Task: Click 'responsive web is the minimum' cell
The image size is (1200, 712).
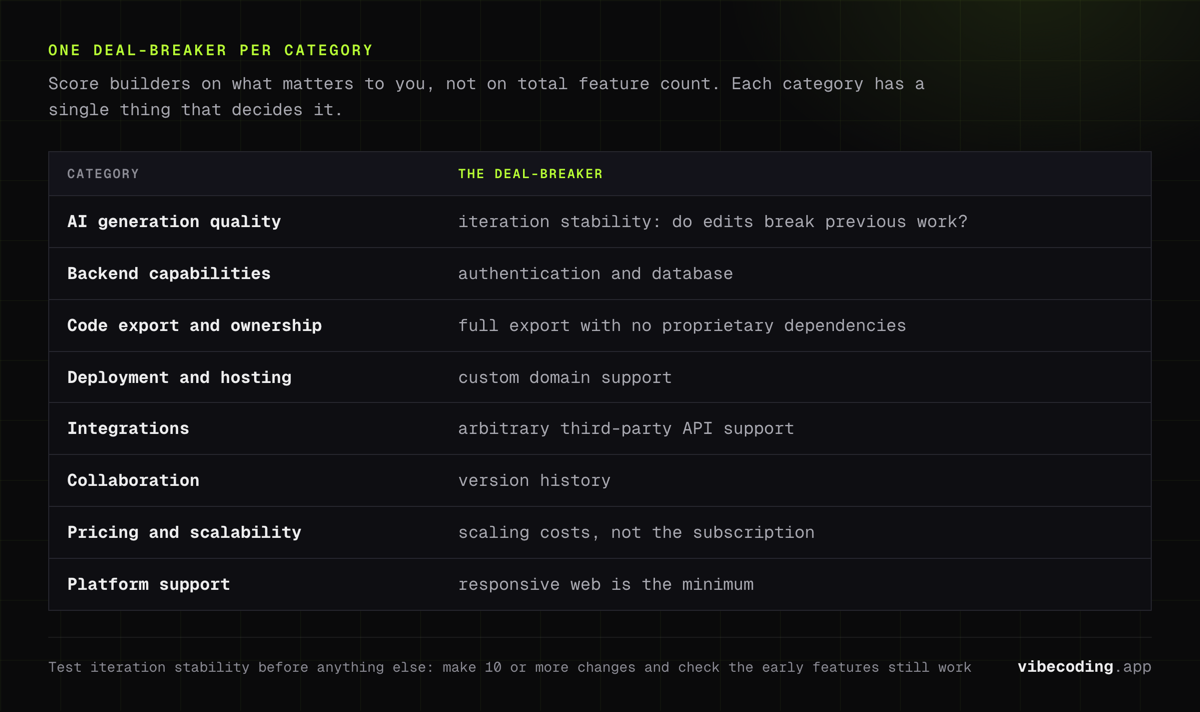Action: [606, 585]
